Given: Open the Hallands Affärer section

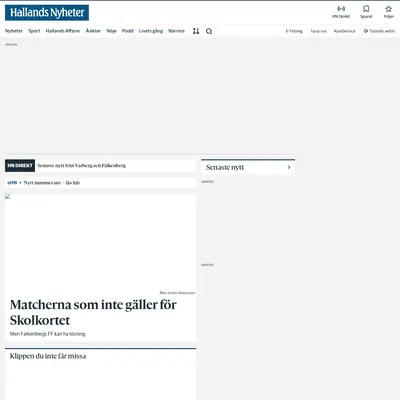Looking at the screenshot, I should coord(63,31).
